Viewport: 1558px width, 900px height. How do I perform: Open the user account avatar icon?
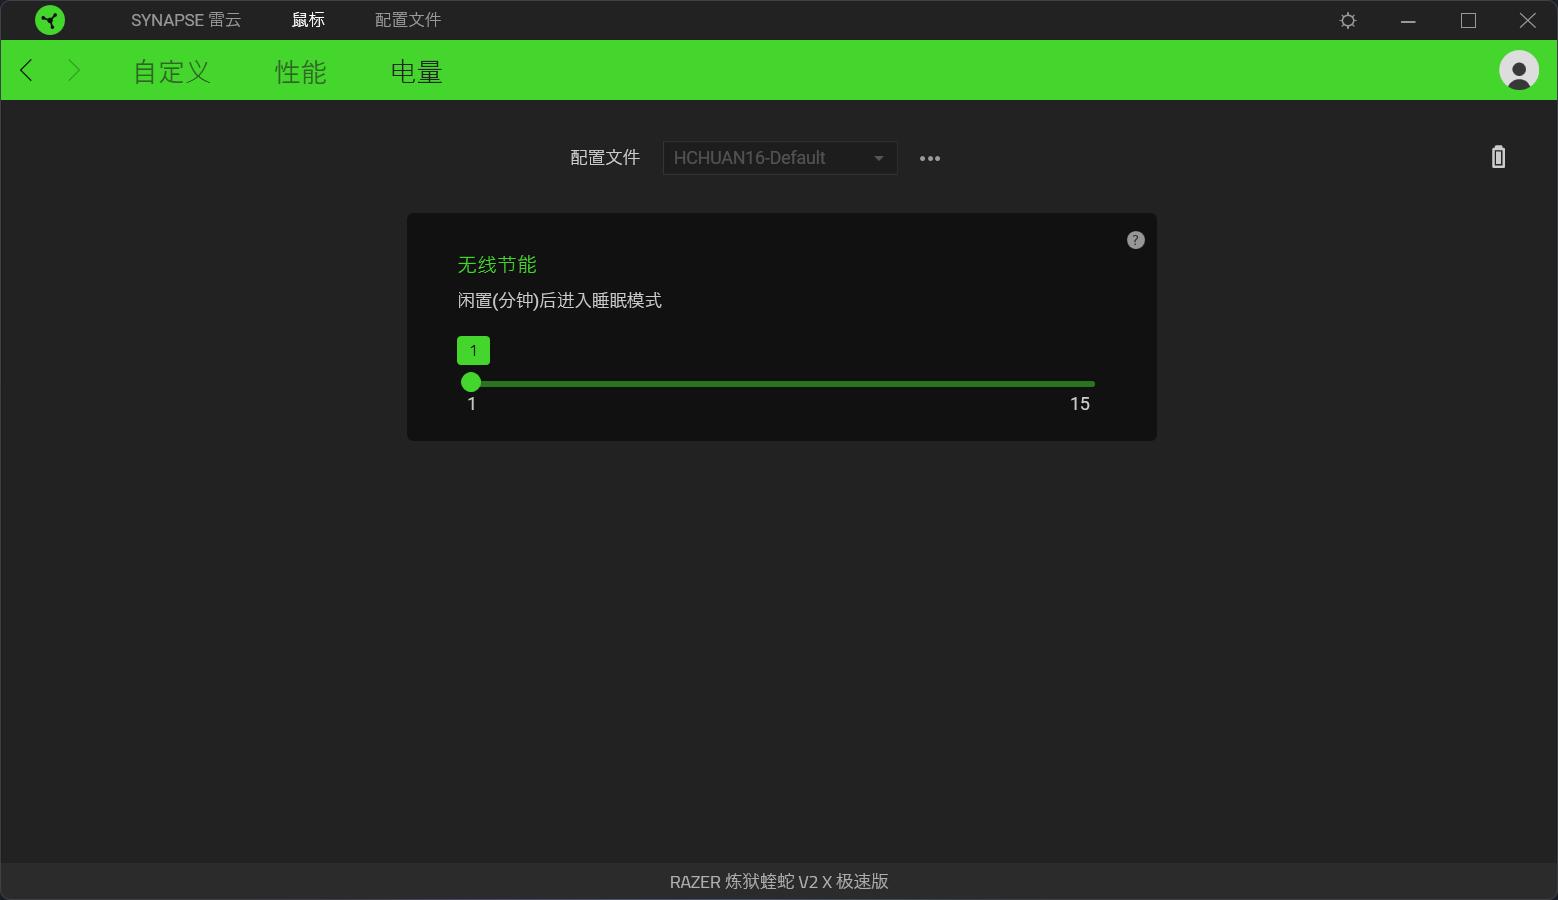[x=1517, y=70]
